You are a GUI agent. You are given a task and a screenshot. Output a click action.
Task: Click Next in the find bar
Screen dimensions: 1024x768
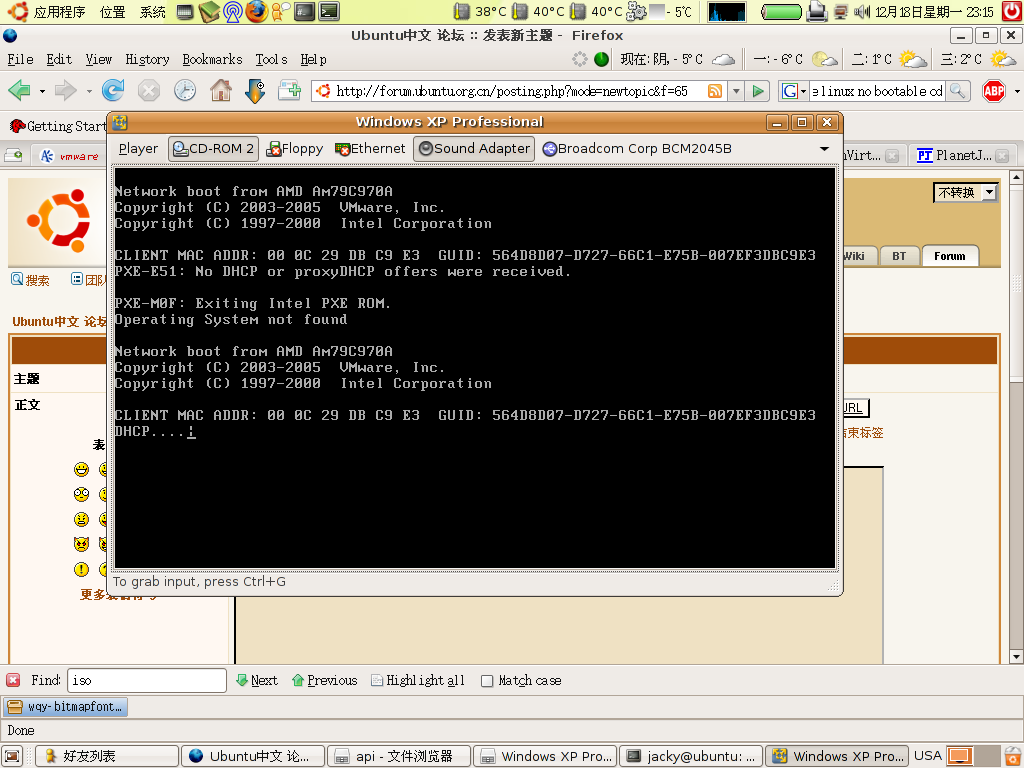(x=257, y=680)
